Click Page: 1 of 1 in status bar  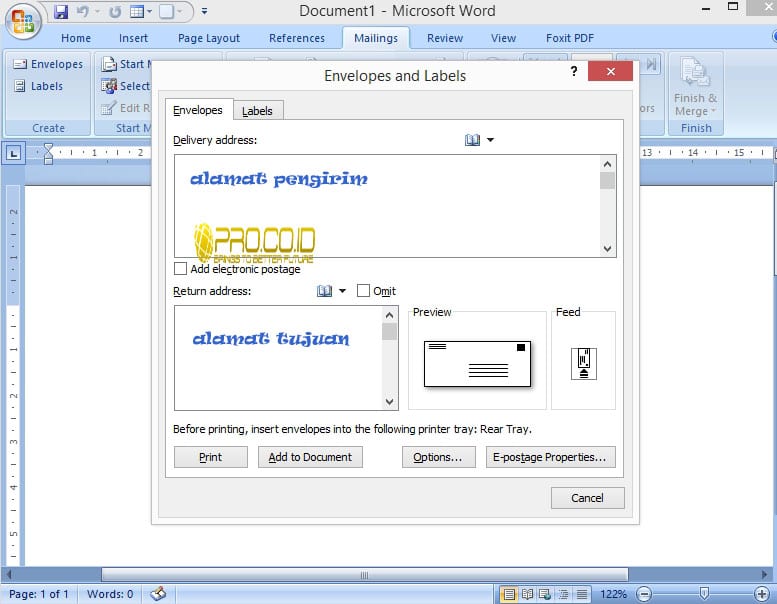point(39,594)
